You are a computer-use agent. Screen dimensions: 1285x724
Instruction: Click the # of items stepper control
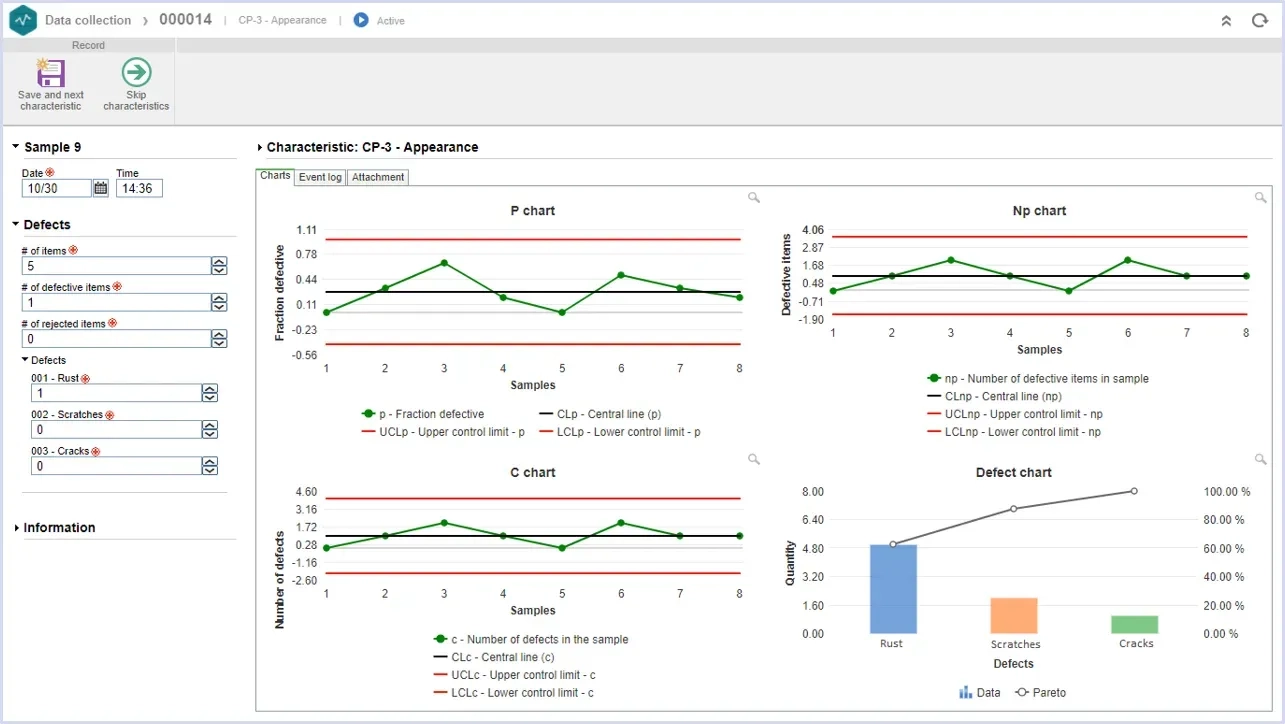coord(219,266)
